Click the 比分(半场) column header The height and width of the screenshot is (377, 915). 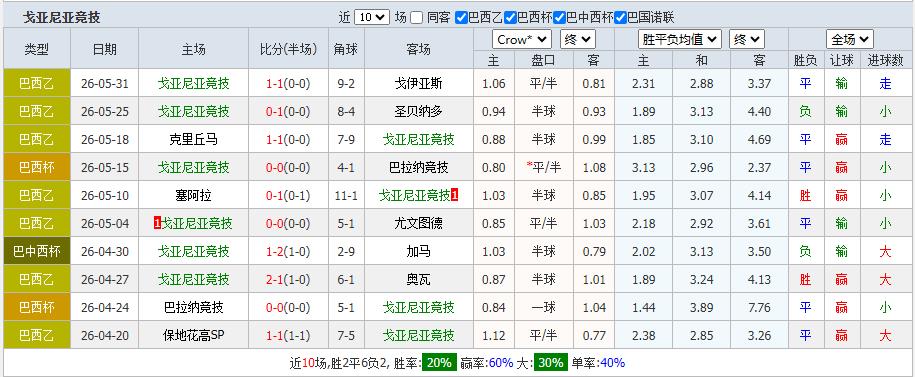click(288, 49)
